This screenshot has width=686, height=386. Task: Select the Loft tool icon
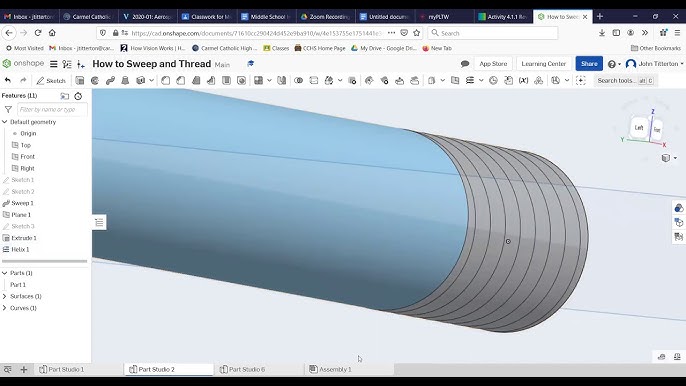point(125,81)
